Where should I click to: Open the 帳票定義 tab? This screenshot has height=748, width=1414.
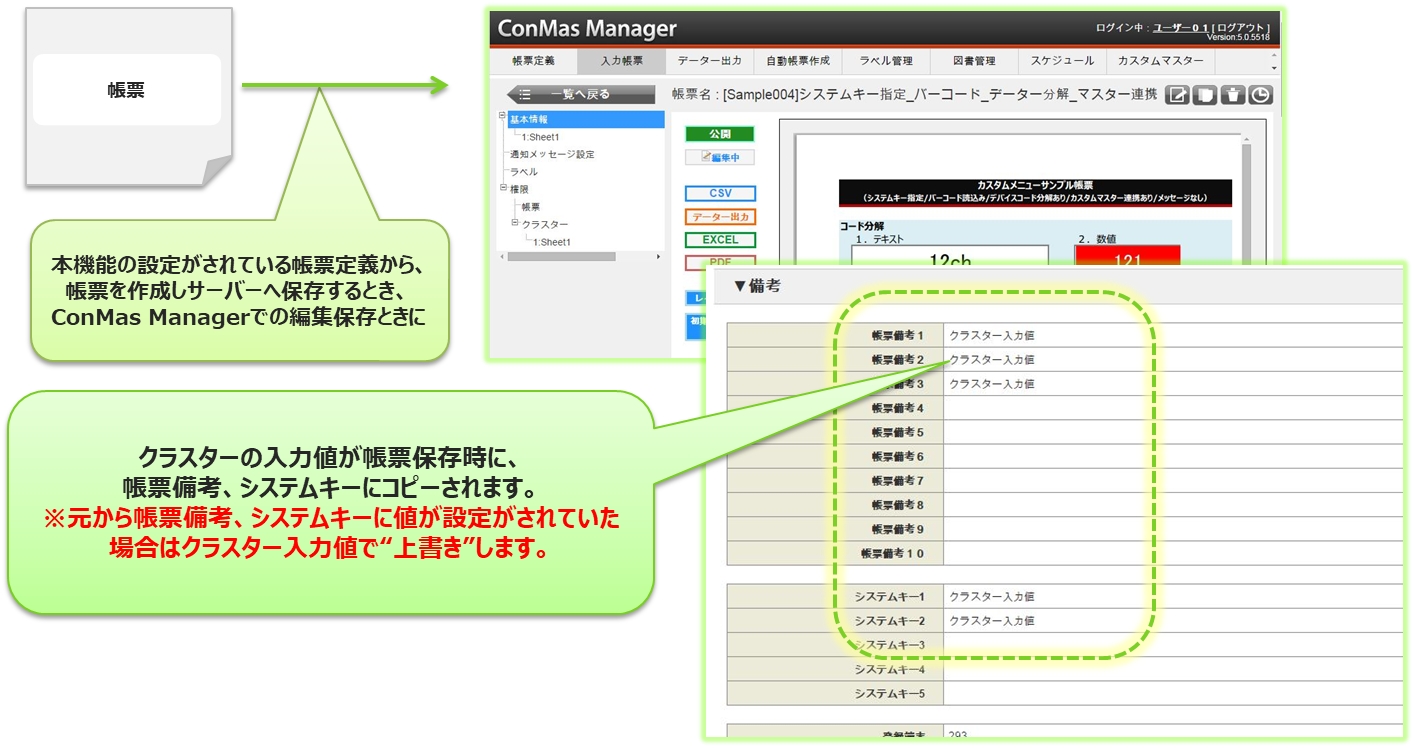coord(533,61)
